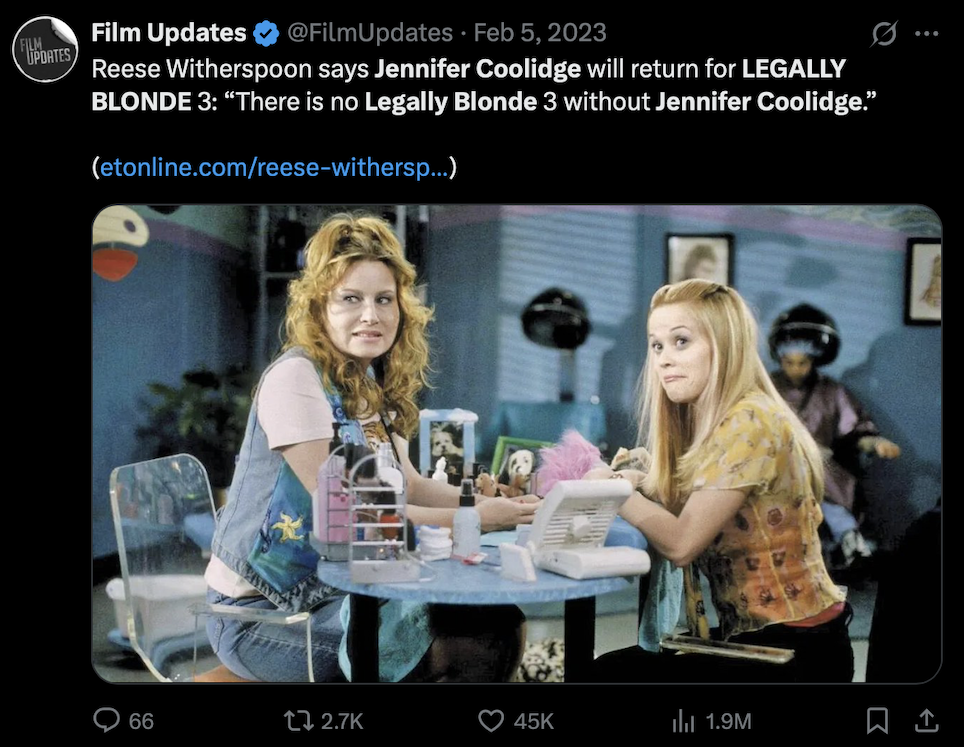This screenshot has width=964, height=747.
Task: Open the Grok slashed-circle icon
Action: (x=883, y=33)
